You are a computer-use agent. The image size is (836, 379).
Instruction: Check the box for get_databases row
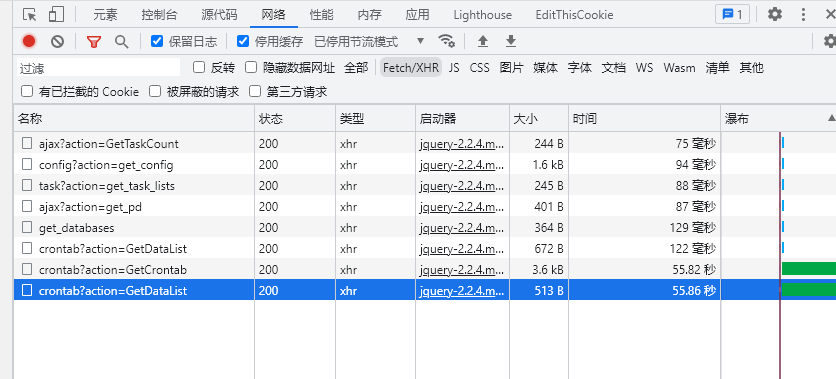(x=27, y=228)
